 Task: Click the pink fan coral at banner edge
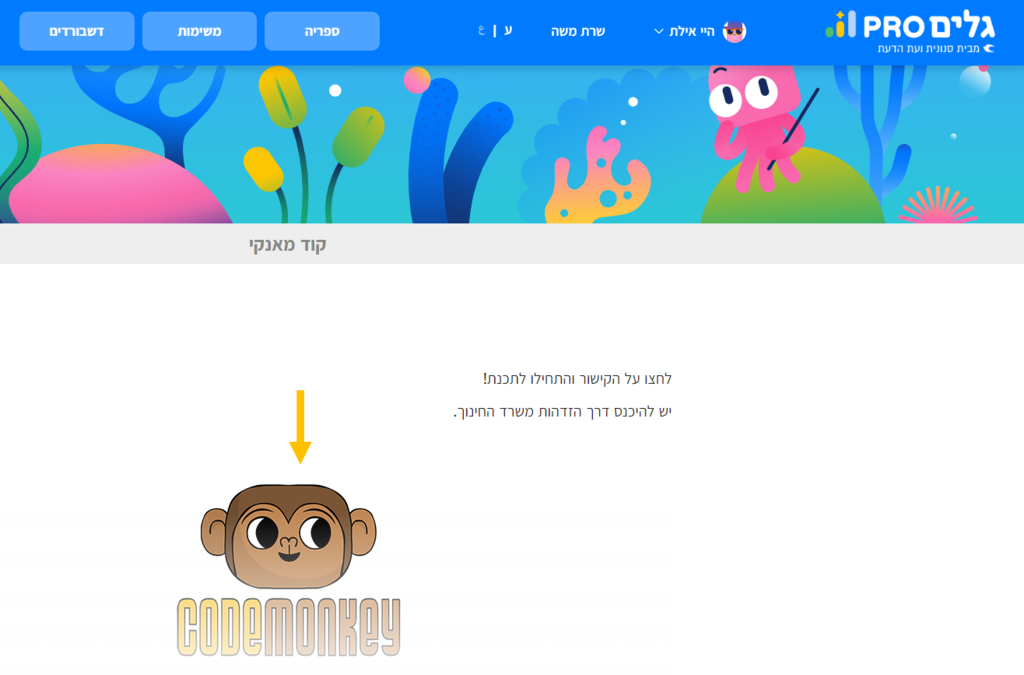[938, 205]
